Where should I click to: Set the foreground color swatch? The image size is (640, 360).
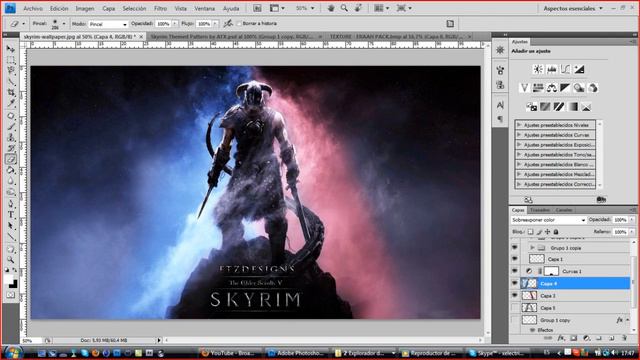click(x=9, y=280)
